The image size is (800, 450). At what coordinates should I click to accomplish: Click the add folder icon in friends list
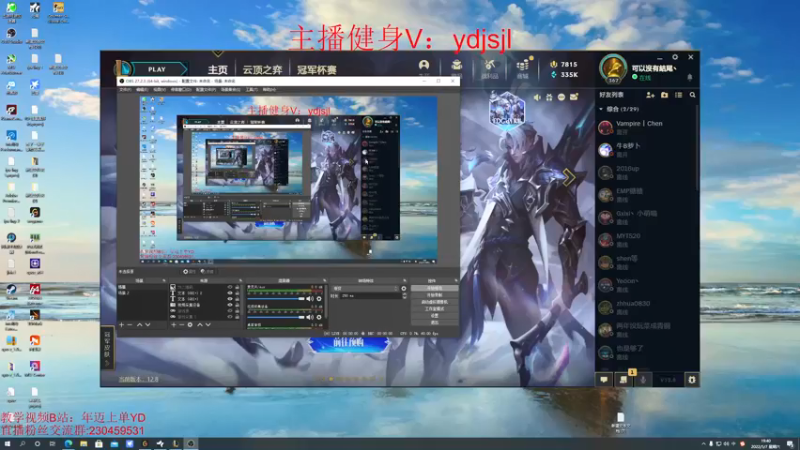tap(664, 95)
